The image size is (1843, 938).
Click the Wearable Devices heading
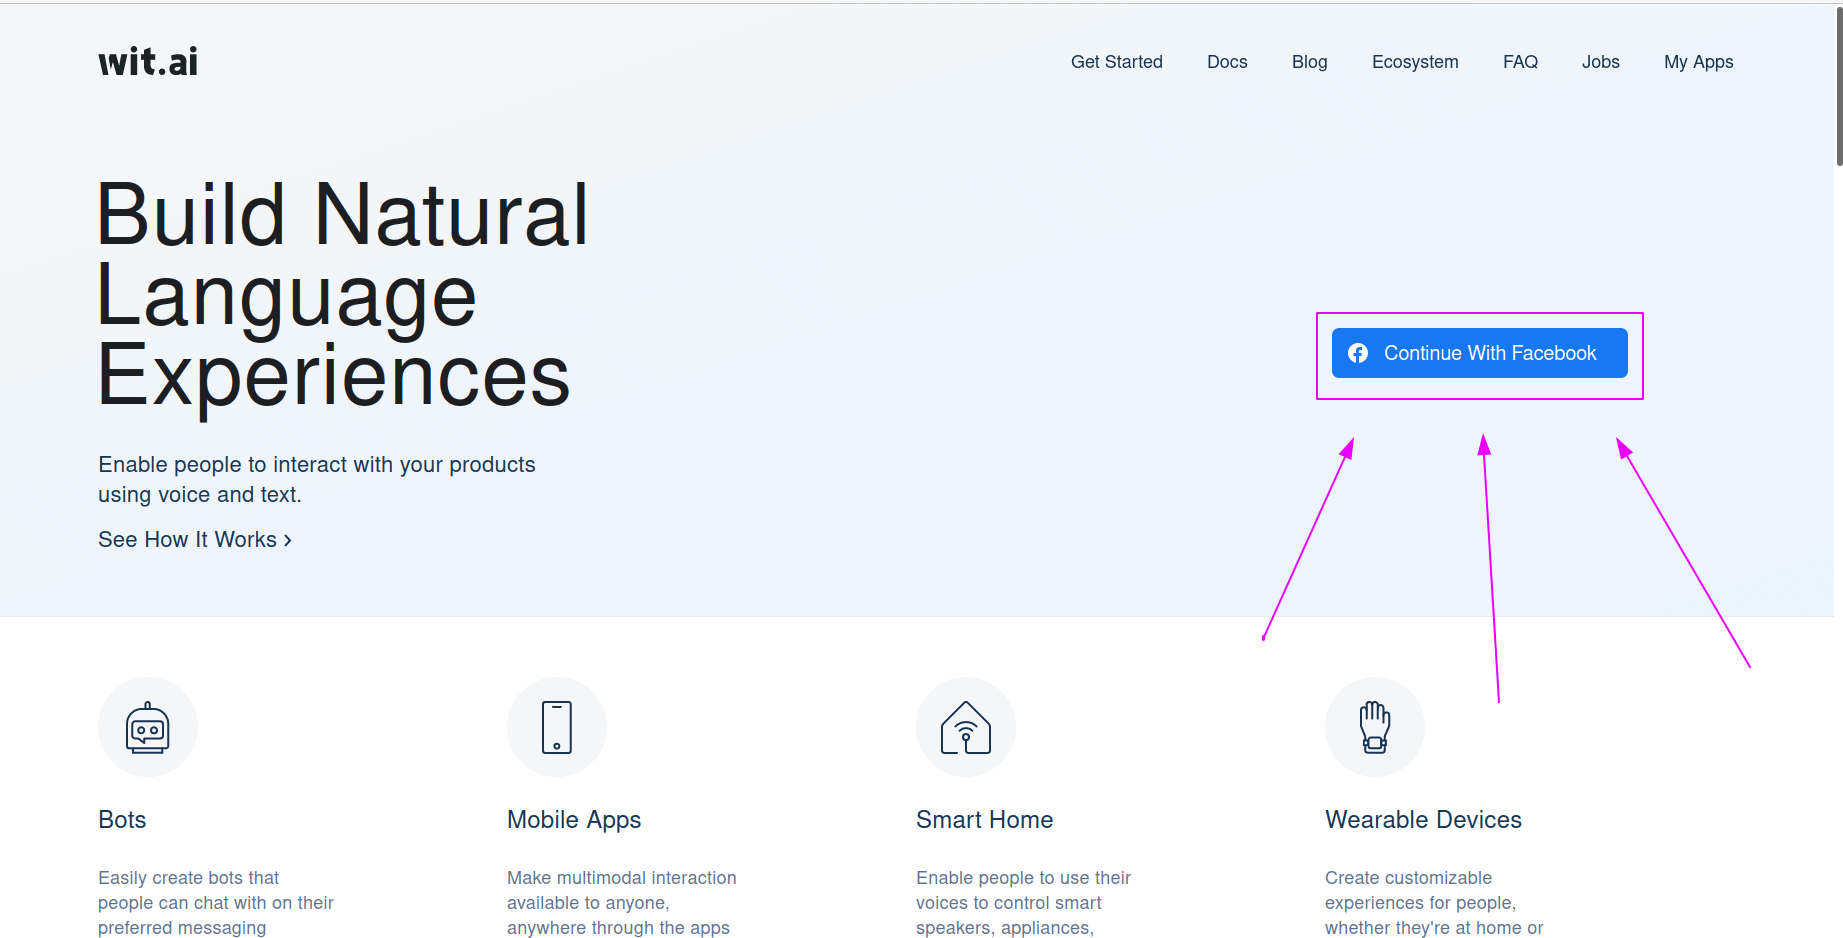(x=1424, y=820)
